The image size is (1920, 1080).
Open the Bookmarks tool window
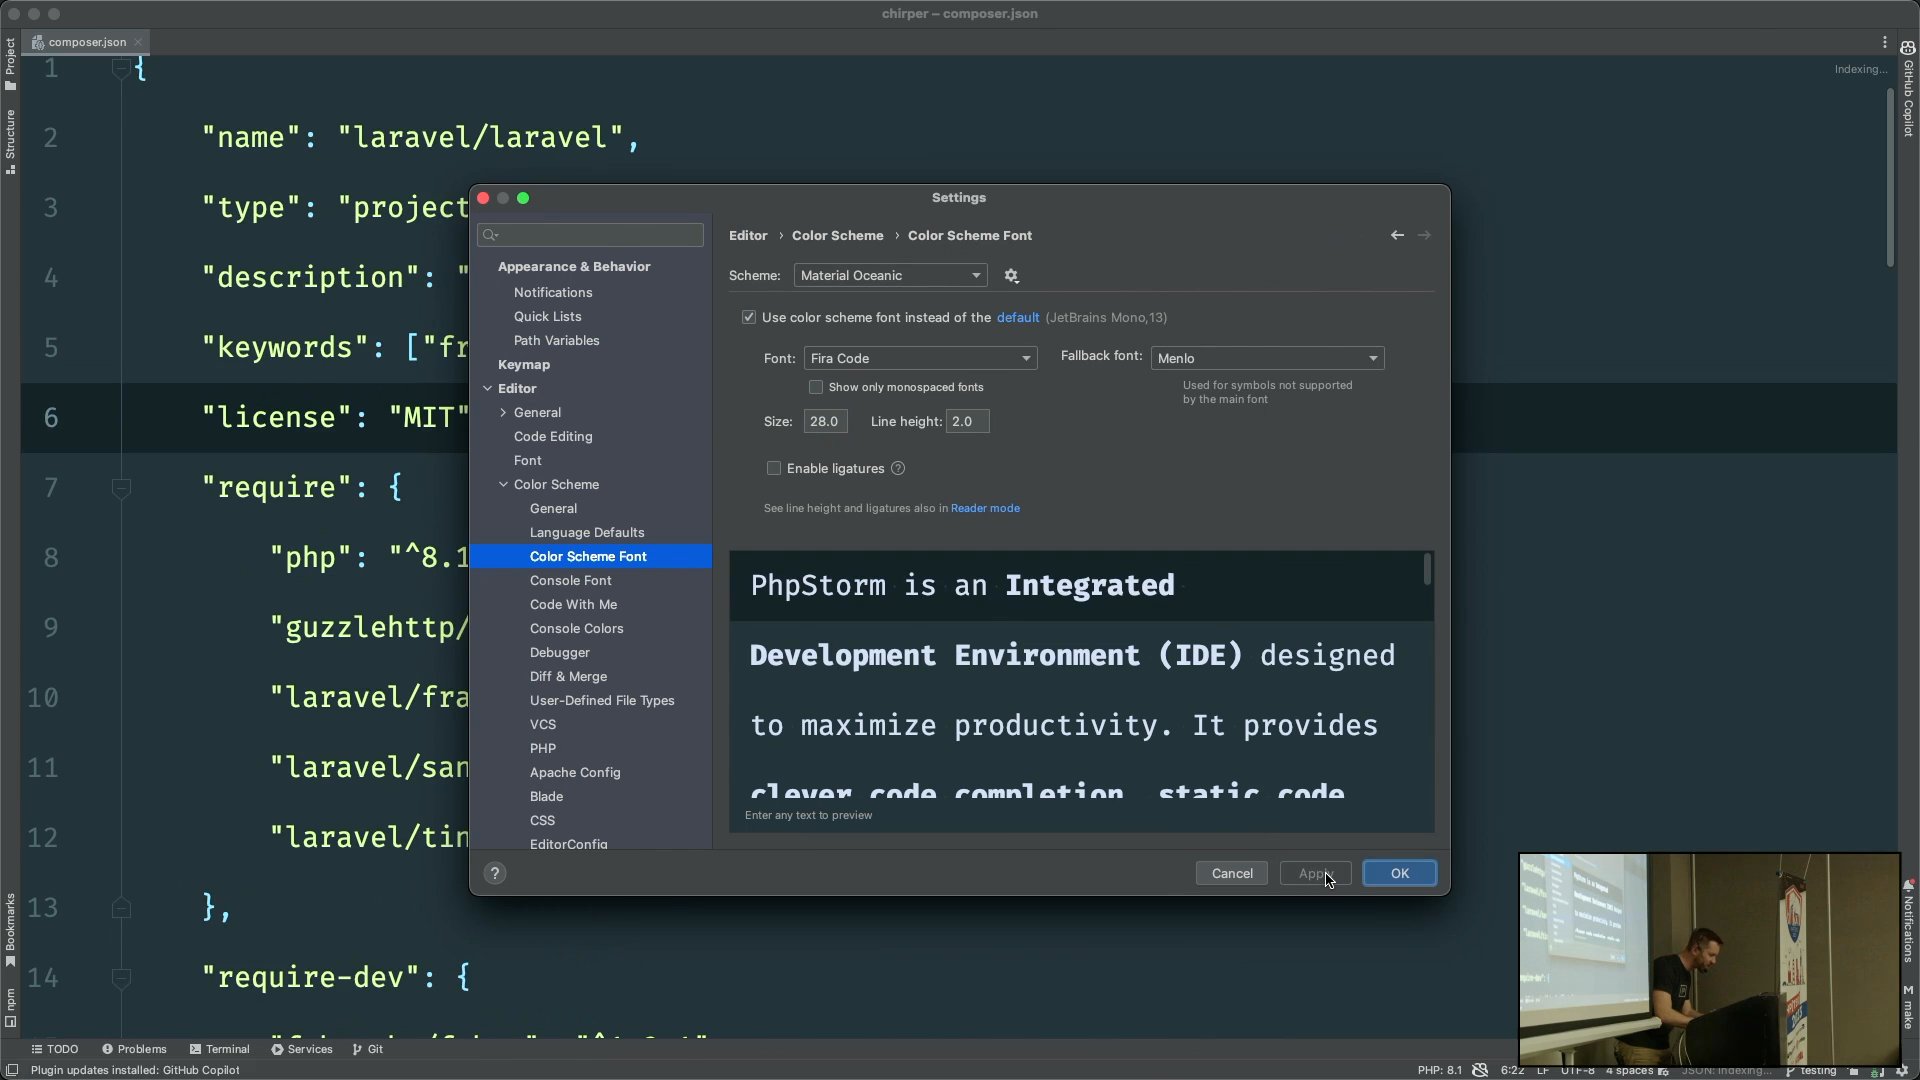click(10, 930)
